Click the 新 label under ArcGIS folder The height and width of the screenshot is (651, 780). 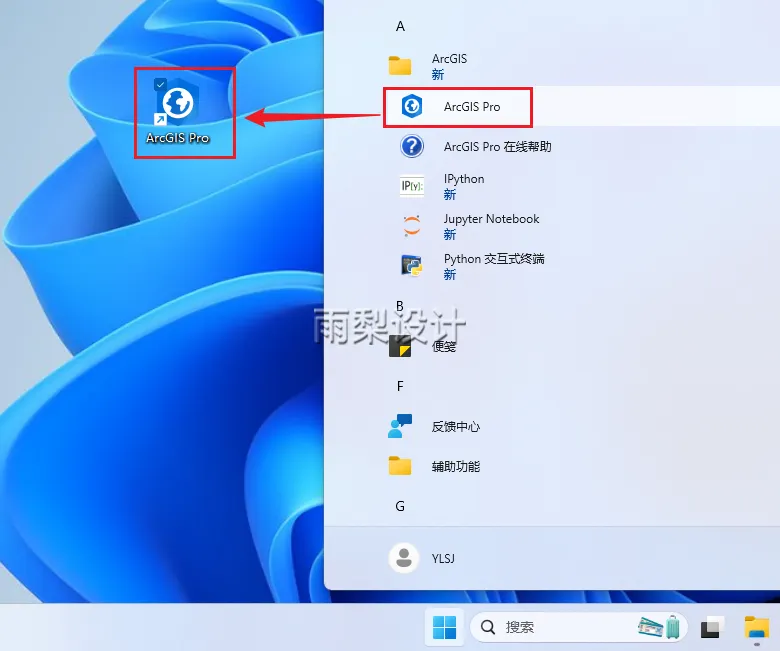coord(438,75)
